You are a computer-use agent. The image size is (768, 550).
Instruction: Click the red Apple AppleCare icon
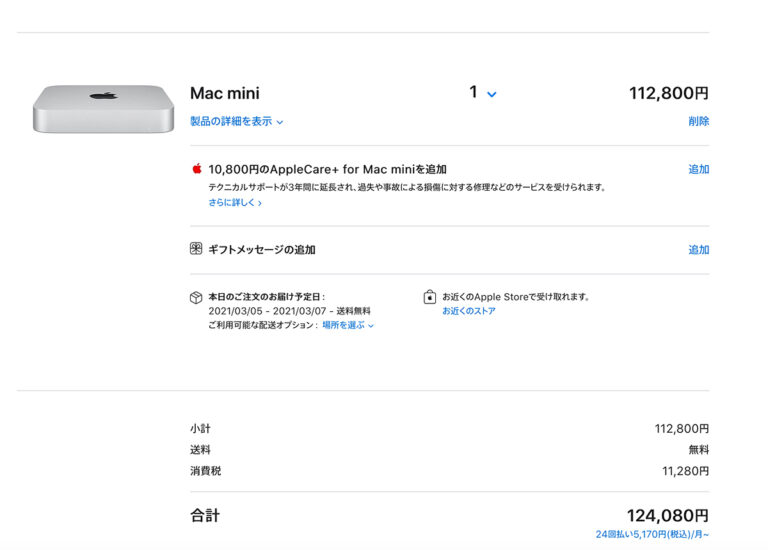click(197, 169)
